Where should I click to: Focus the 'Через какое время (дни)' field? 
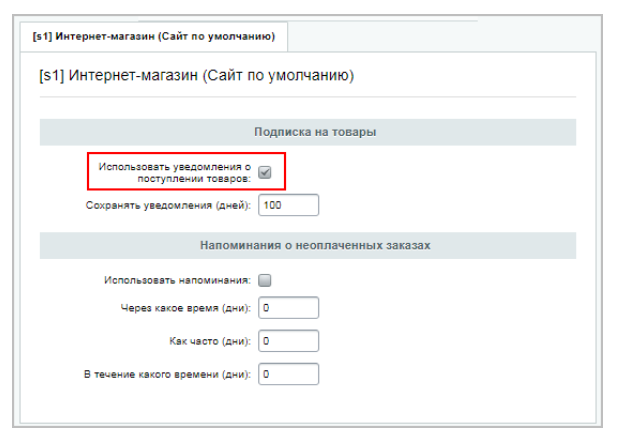click(288, 307)
